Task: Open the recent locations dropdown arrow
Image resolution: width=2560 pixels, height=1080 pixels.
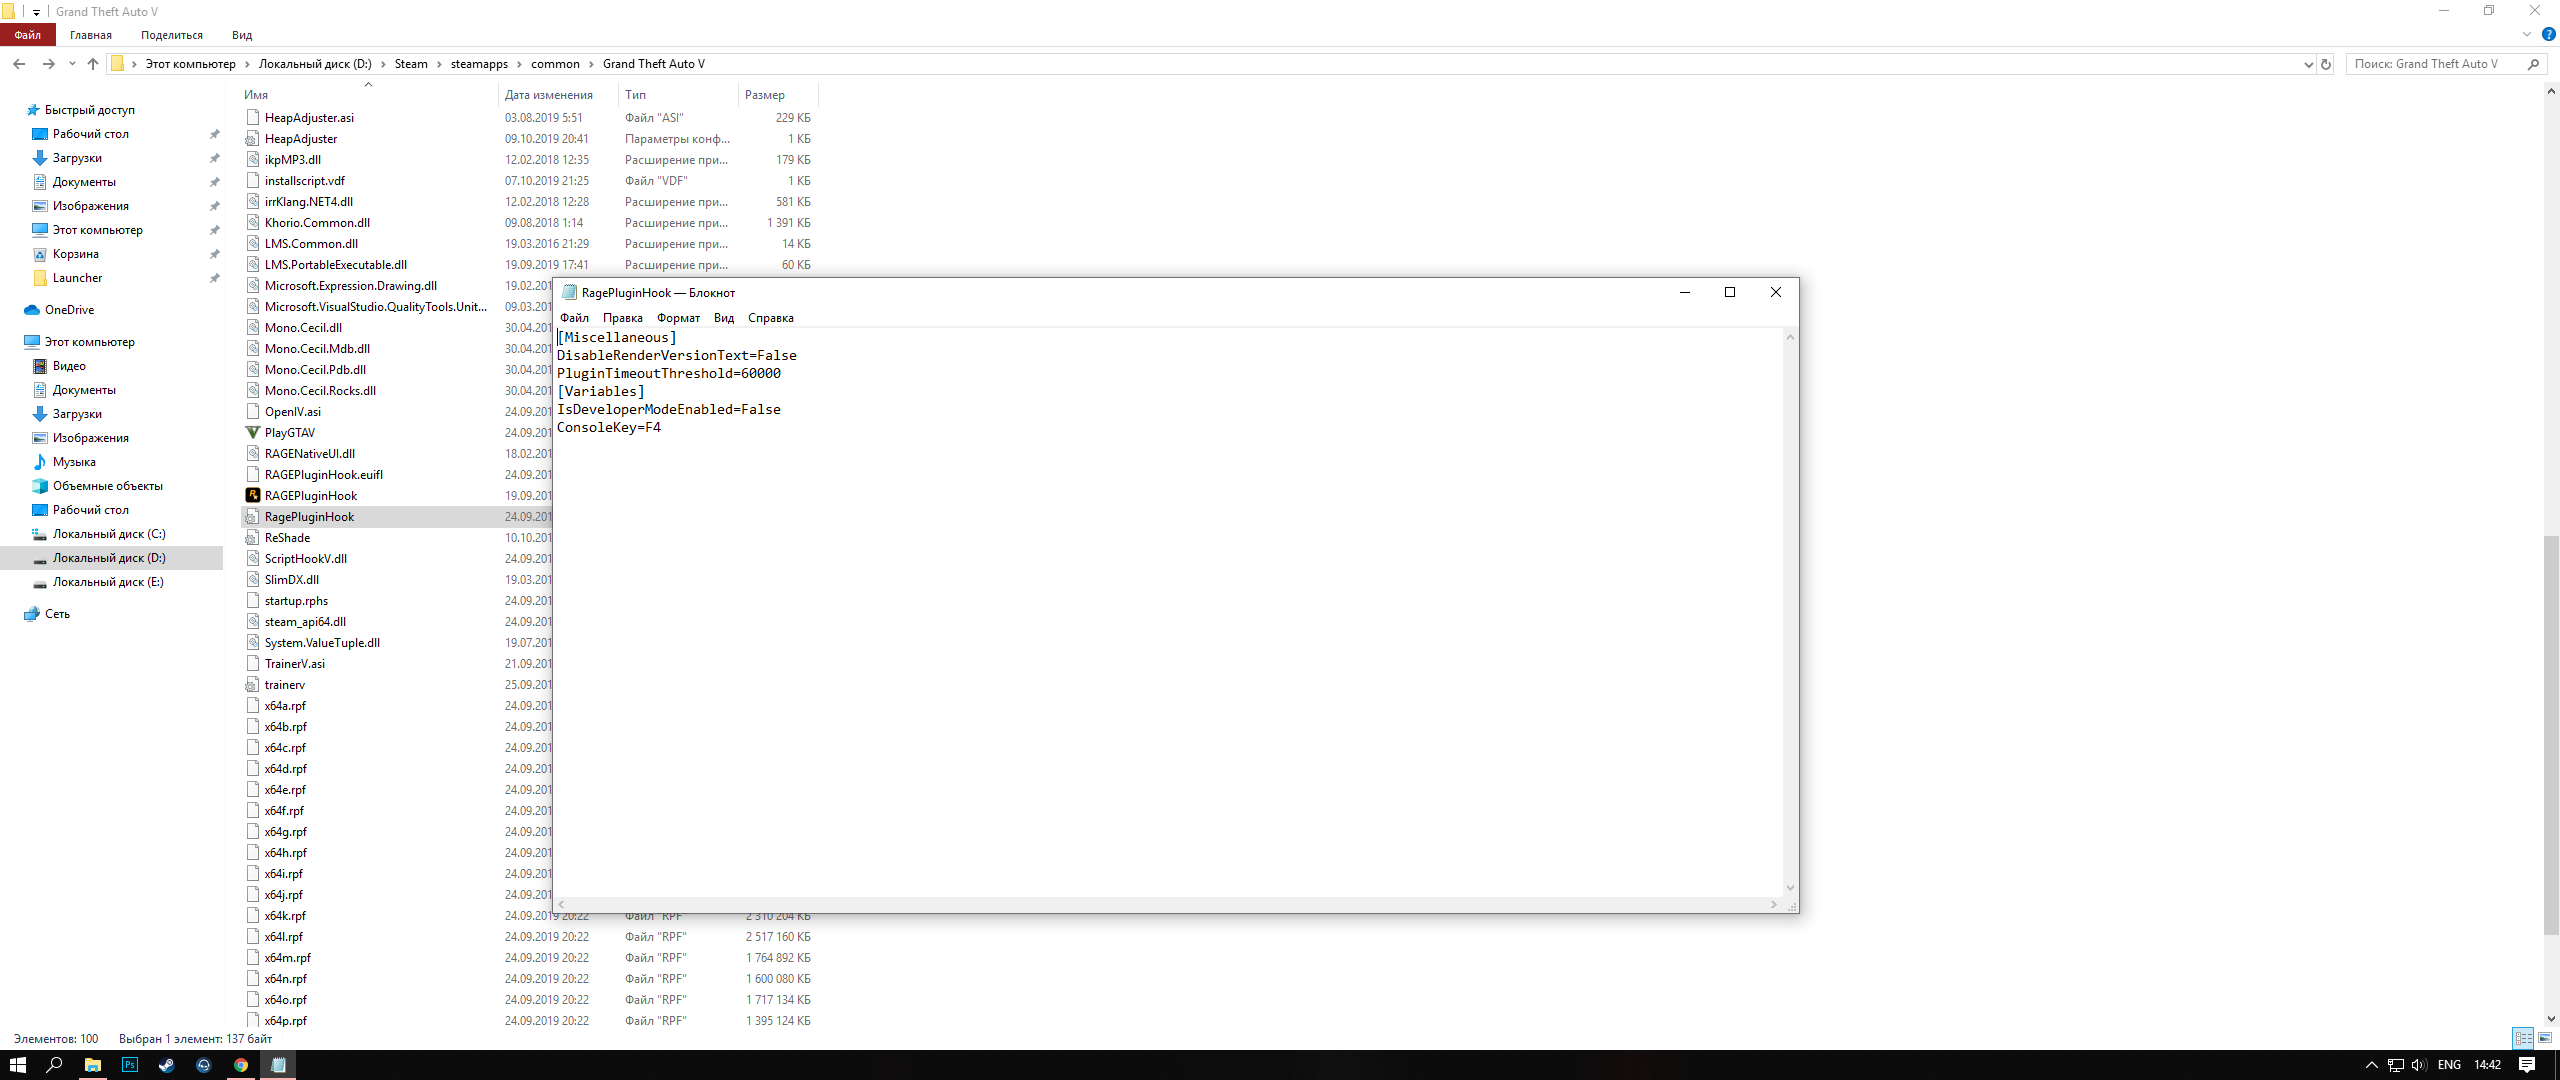Action: 72,64
